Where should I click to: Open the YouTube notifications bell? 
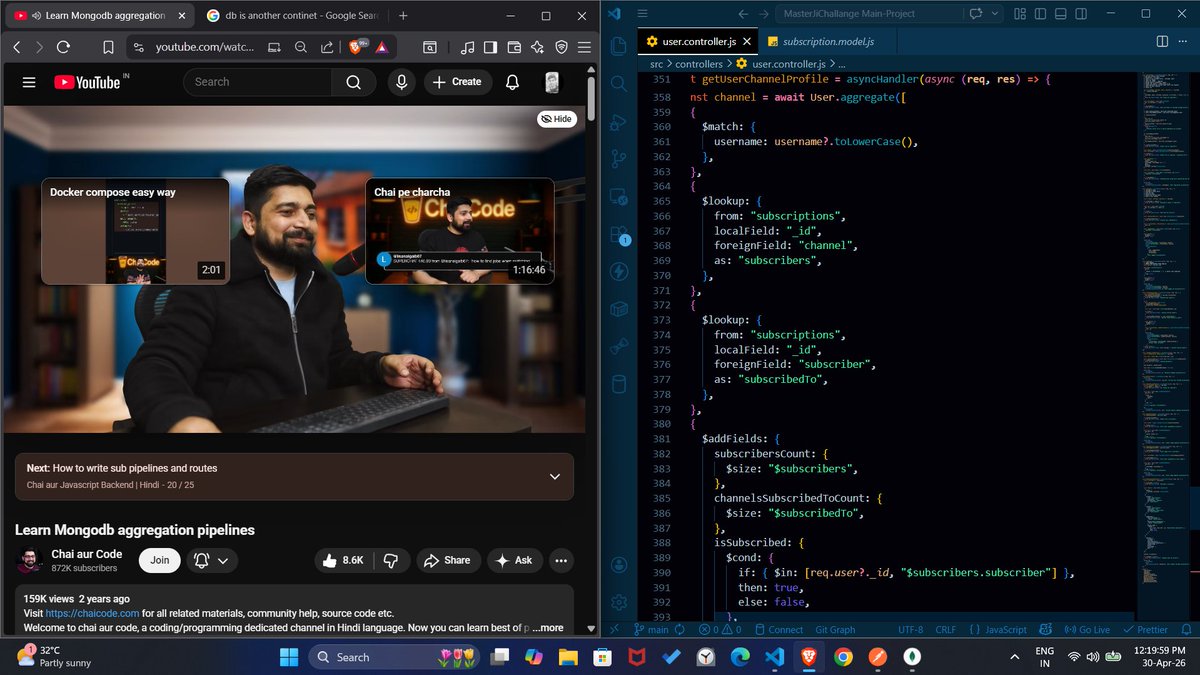pos(513,82)
